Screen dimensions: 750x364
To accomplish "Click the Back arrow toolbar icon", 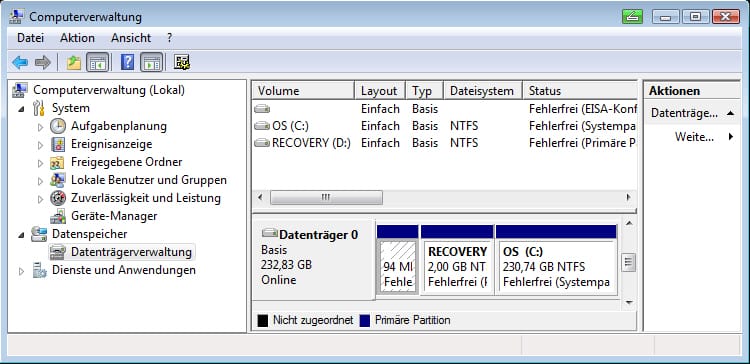I will coord(20,62).
